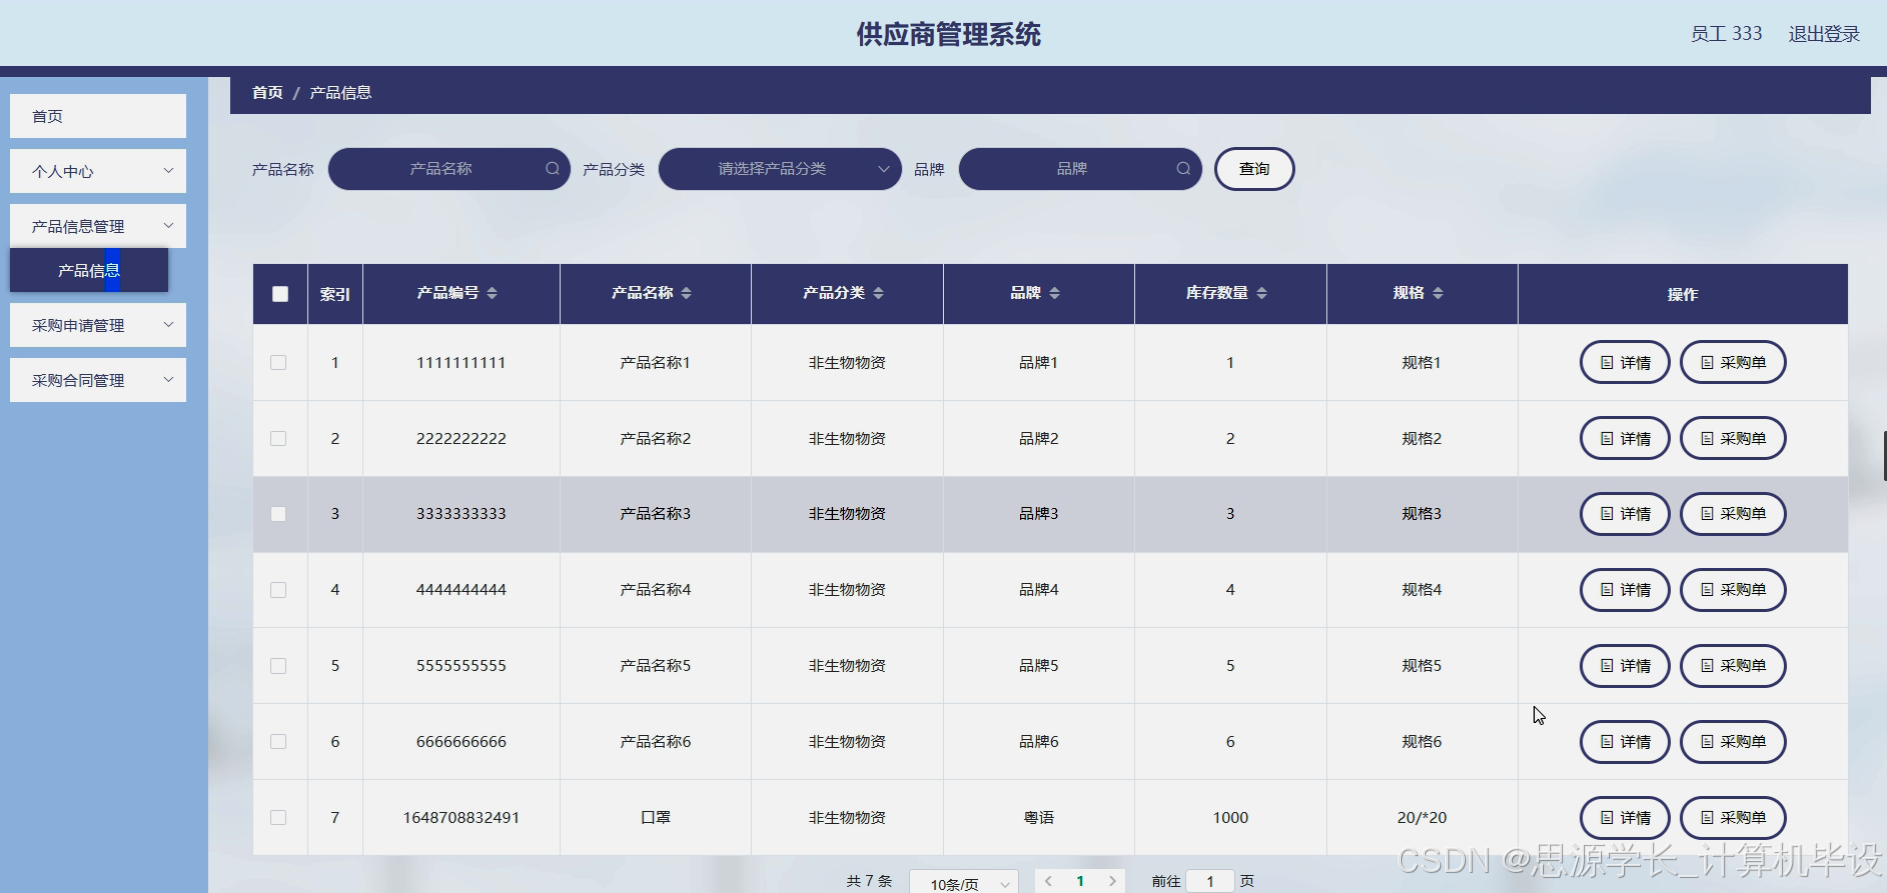This screenshot has width=1887, height=893.
Task: Go to previous page arrow in pagination
Action: (x=1048, y=881)
